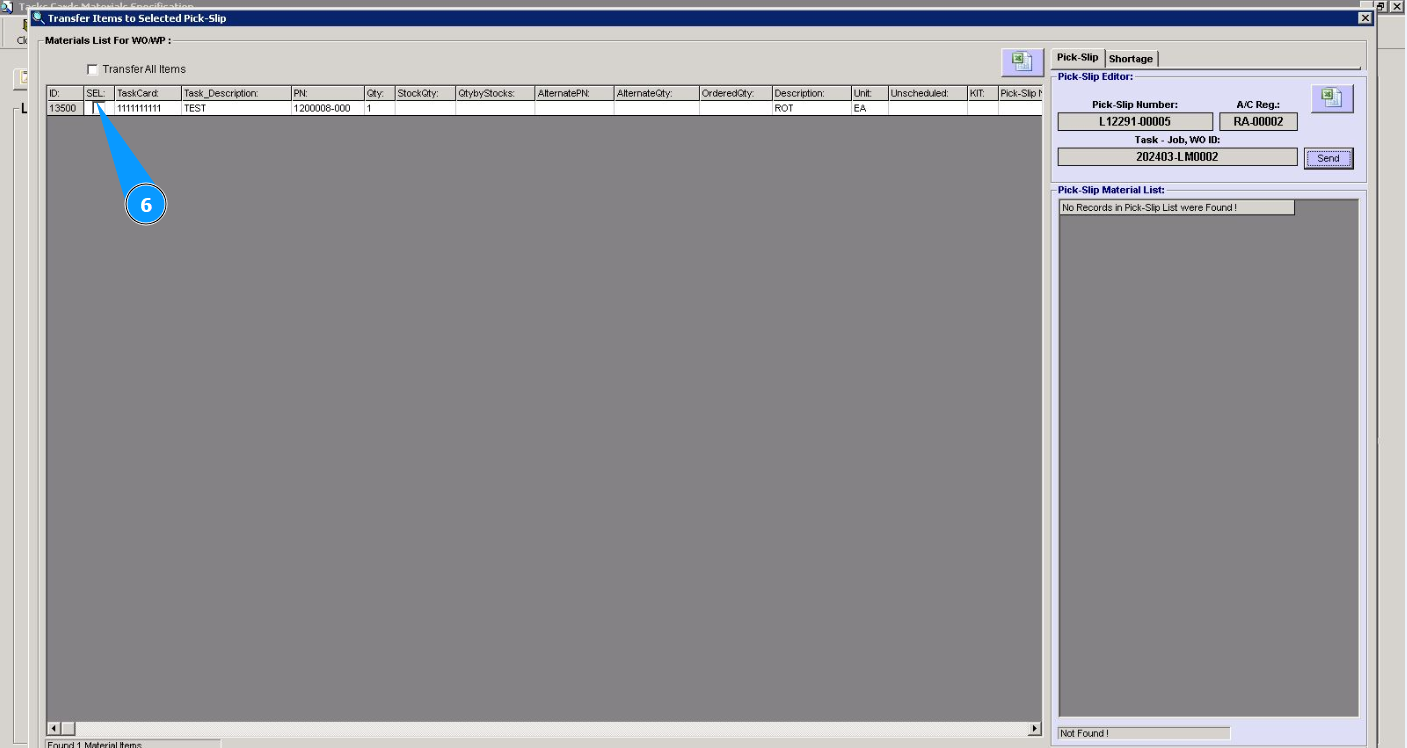Sort by the PN column header
Screen dimensions: 1407x748
[x=327, y=94]
